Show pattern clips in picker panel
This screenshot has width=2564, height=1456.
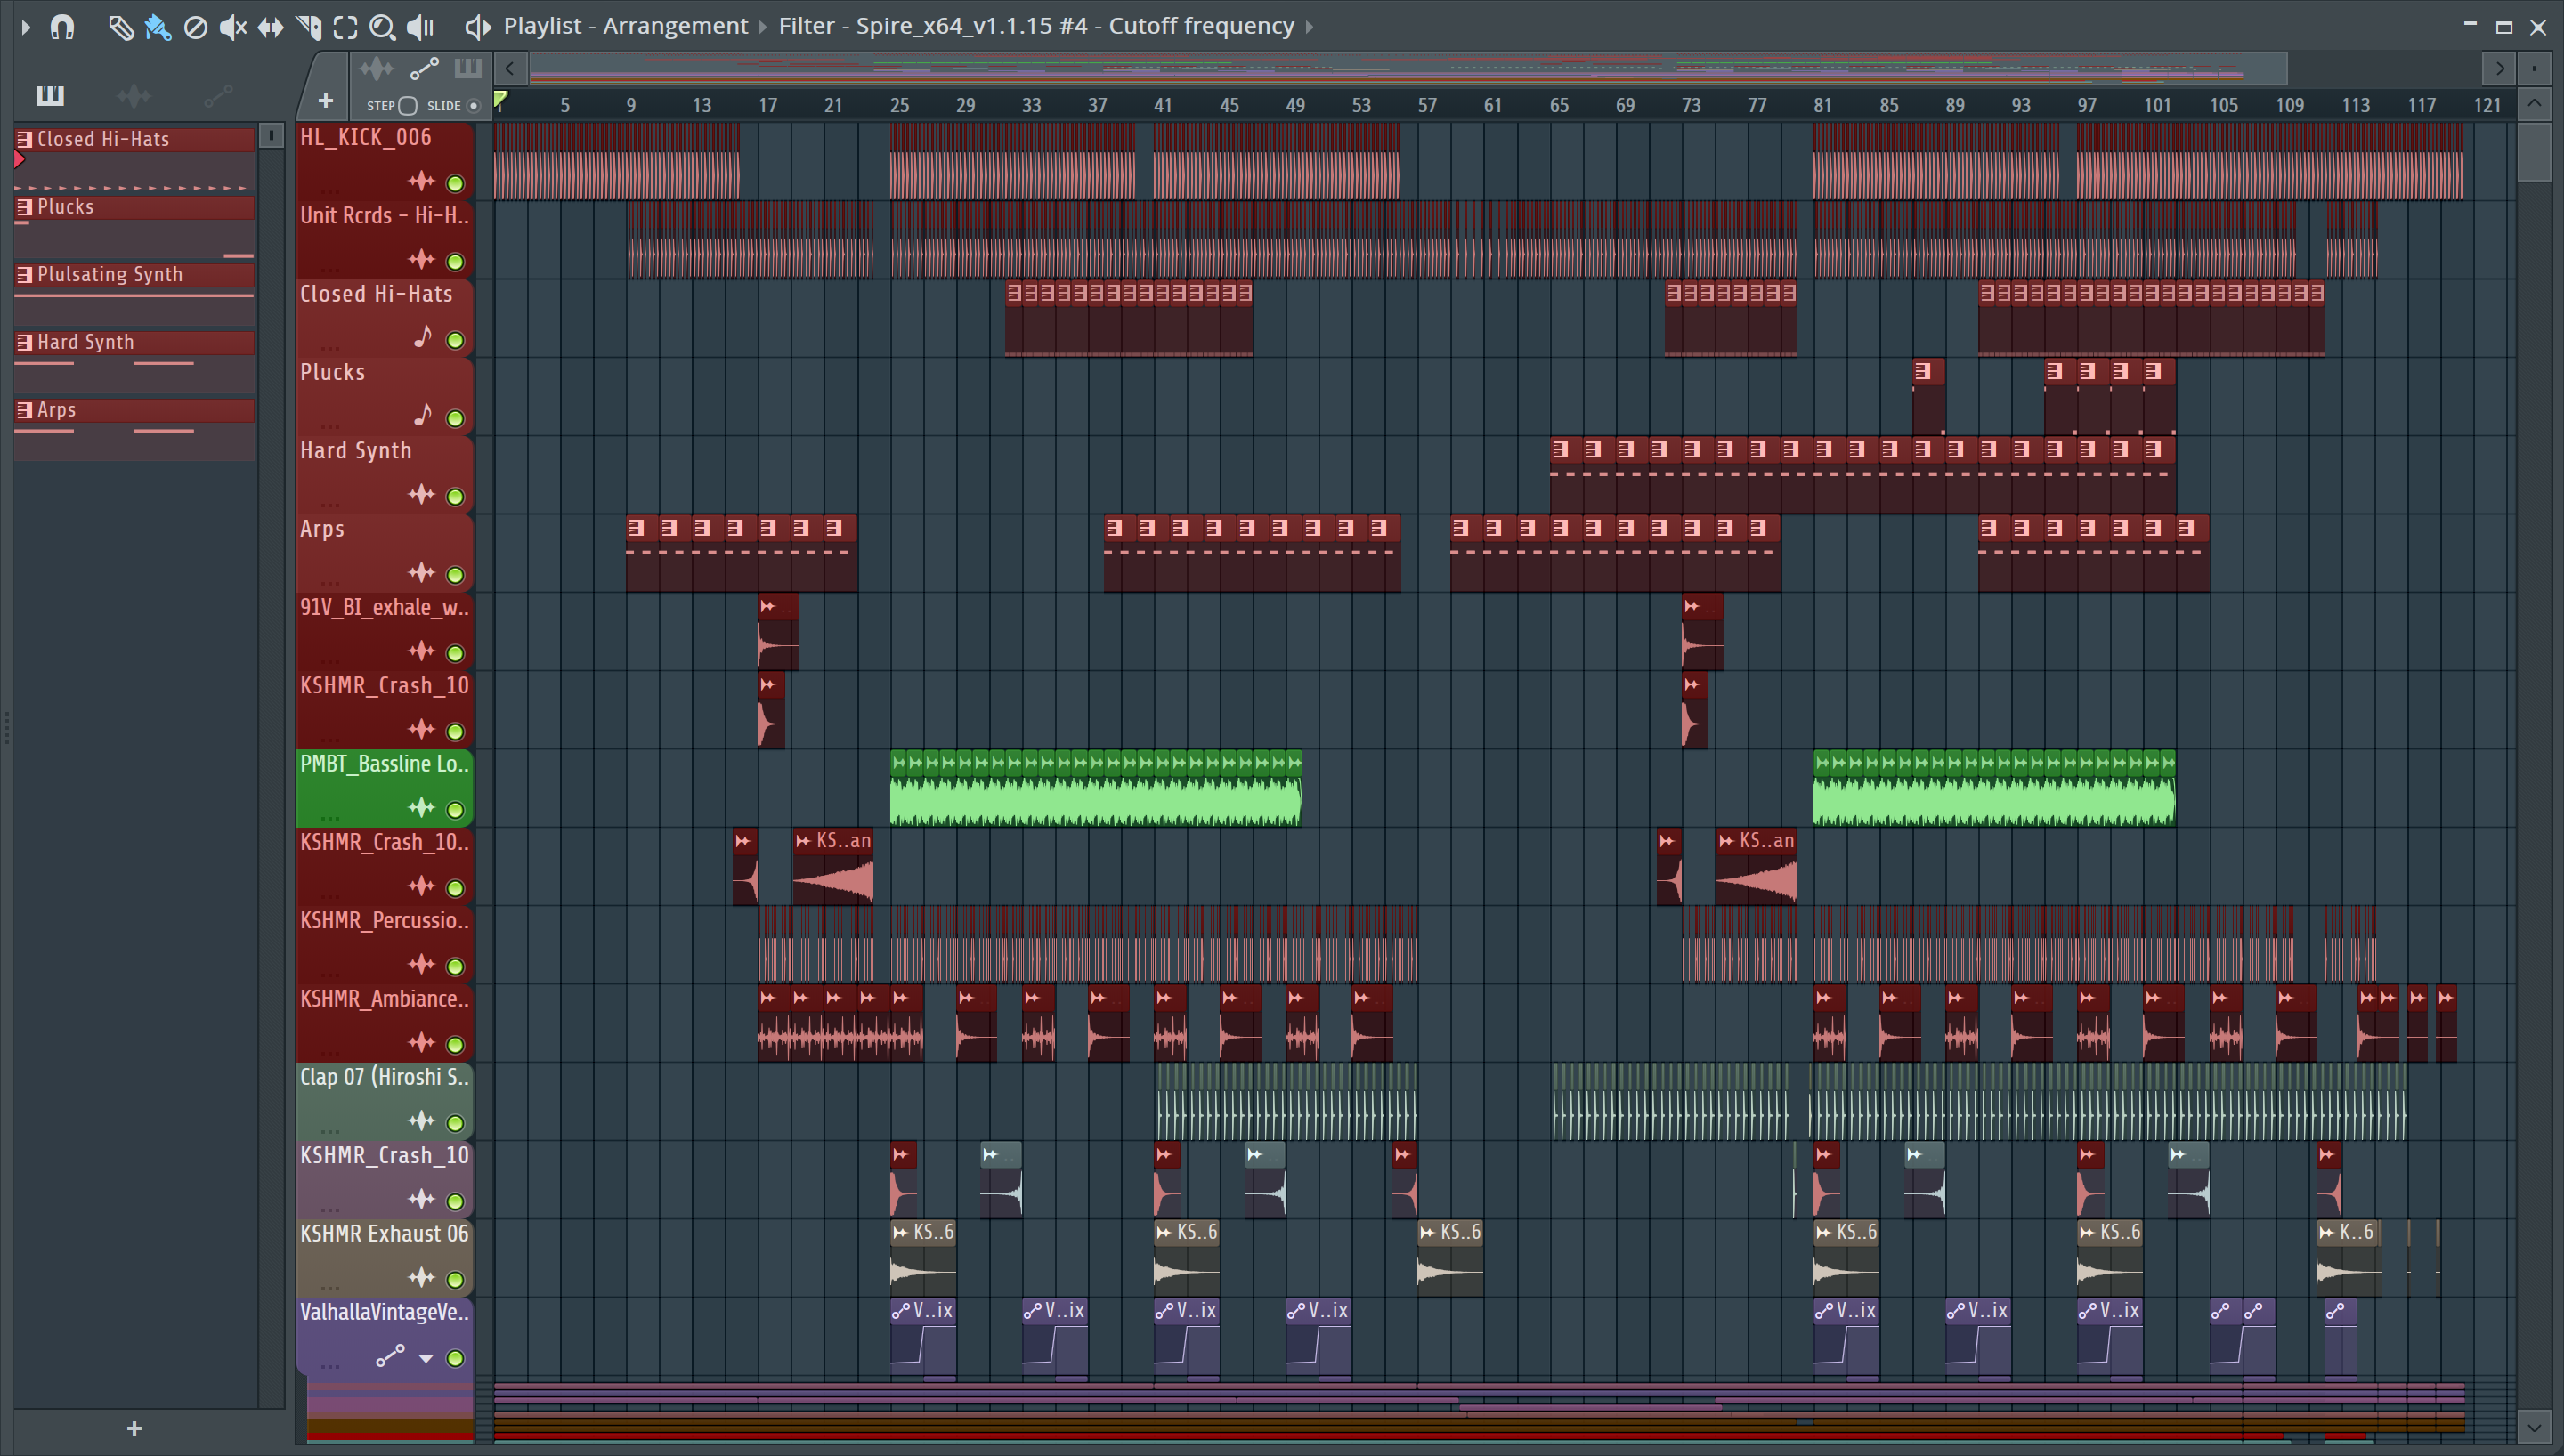50,96
